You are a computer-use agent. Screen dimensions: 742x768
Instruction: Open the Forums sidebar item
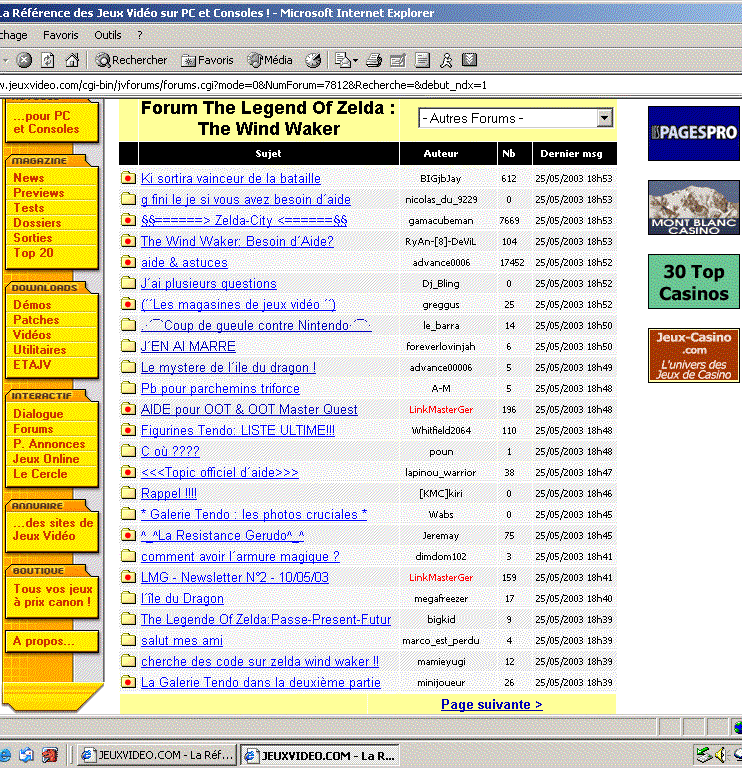tap(33, 429)
